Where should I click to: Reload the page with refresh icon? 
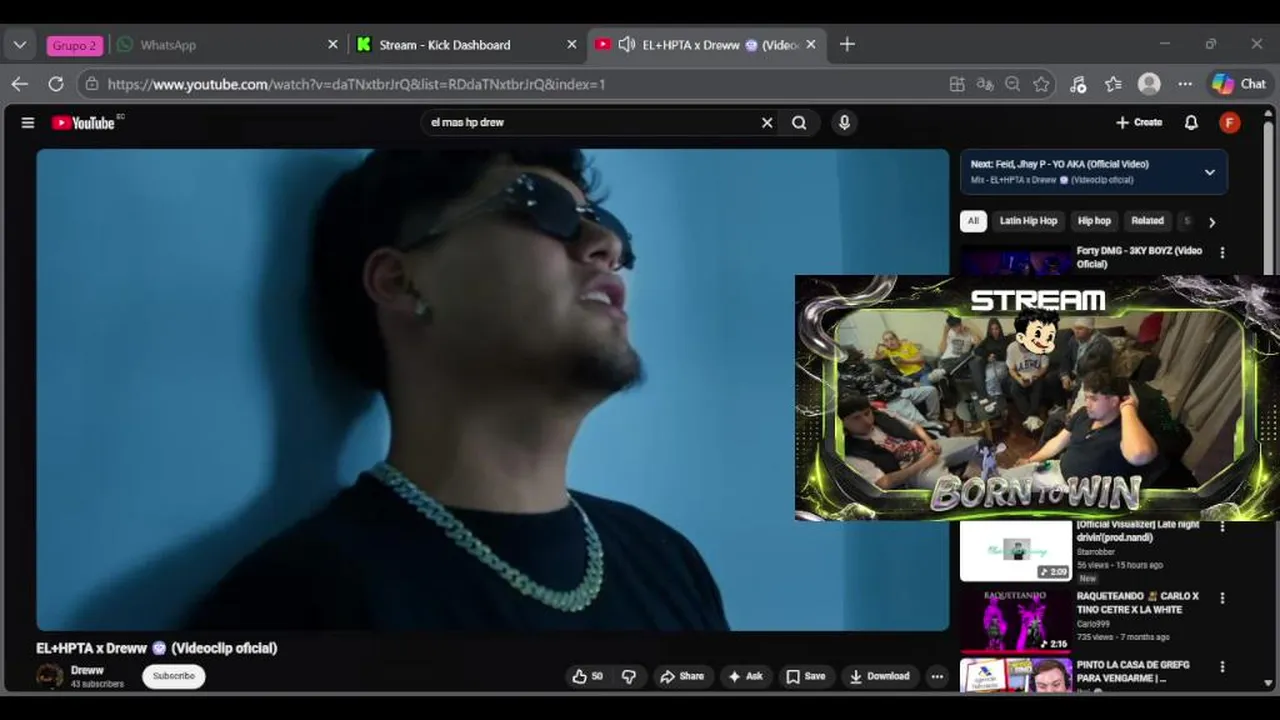(x=56, y=84)
